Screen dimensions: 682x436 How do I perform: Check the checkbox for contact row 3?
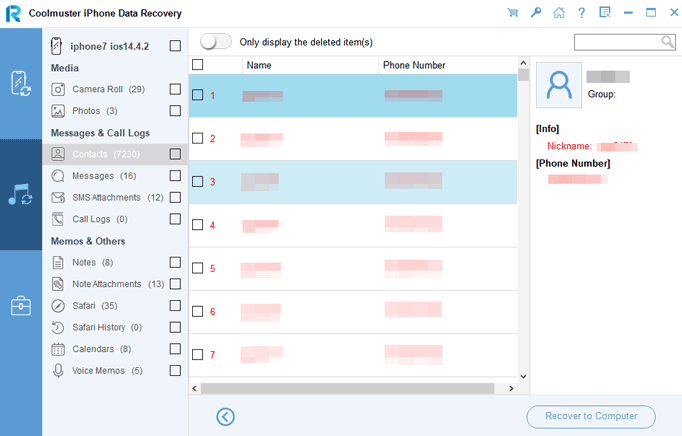pos(197,181)
